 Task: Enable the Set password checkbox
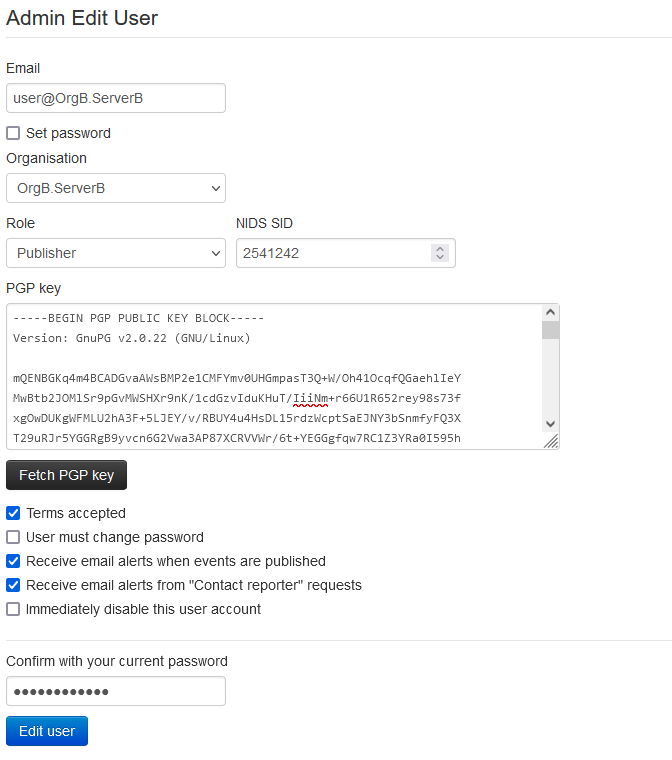pos(13,133)
